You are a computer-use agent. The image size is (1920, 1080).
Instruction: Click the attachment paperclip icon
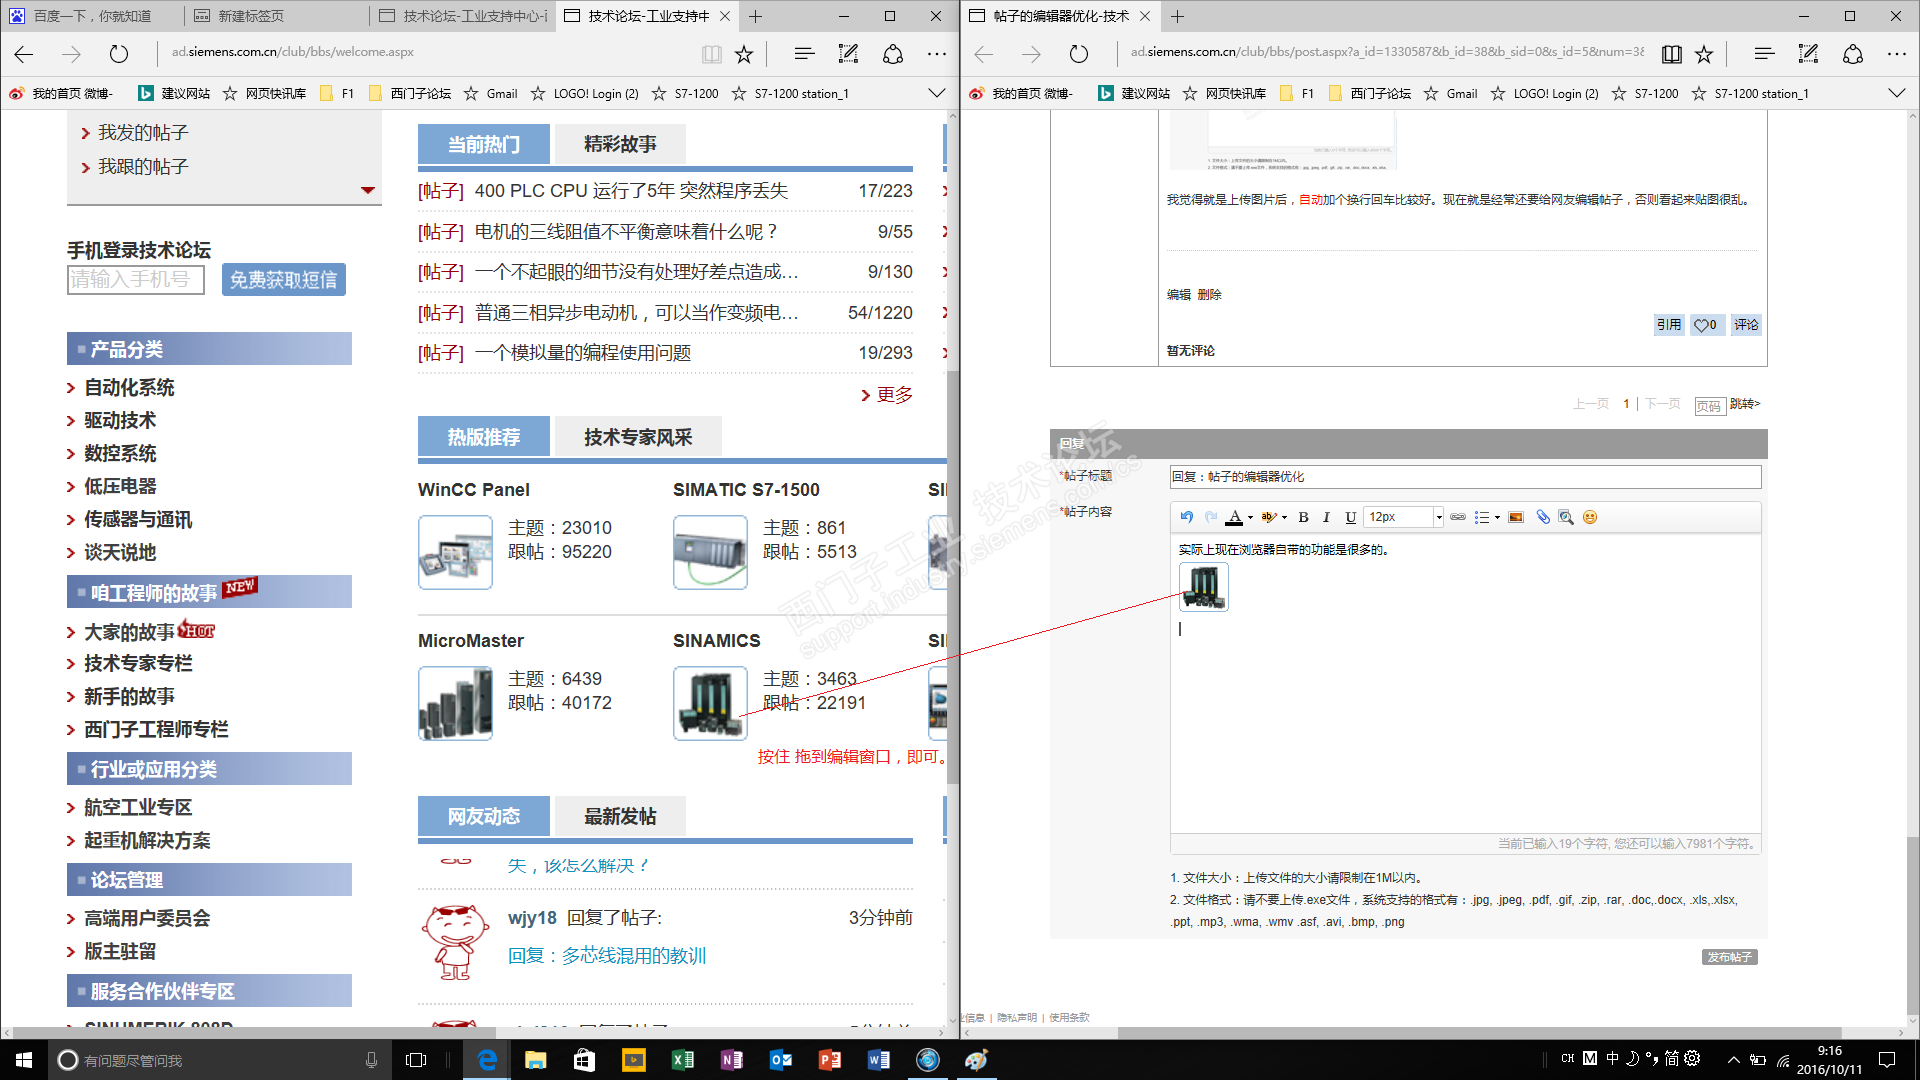point(1543,517)
